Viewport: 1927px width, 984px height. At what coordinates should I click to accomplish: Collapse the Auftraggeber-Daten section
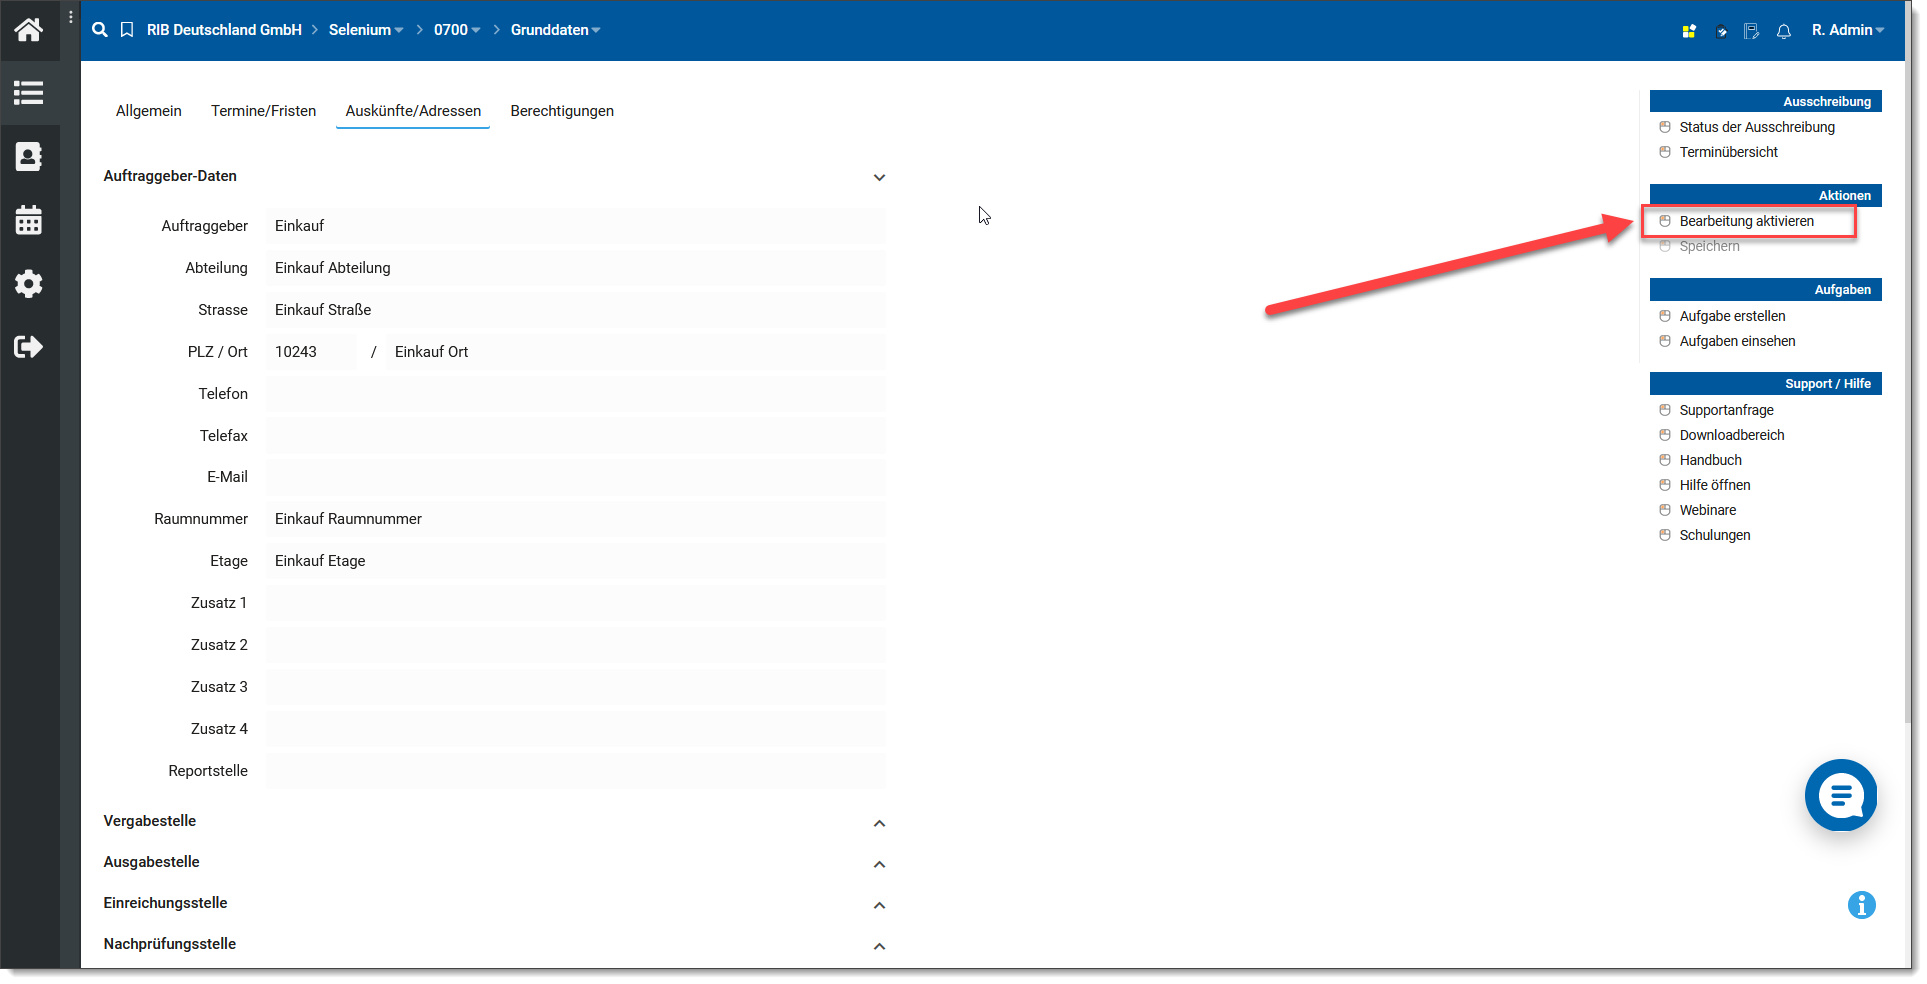coord(879,177)
